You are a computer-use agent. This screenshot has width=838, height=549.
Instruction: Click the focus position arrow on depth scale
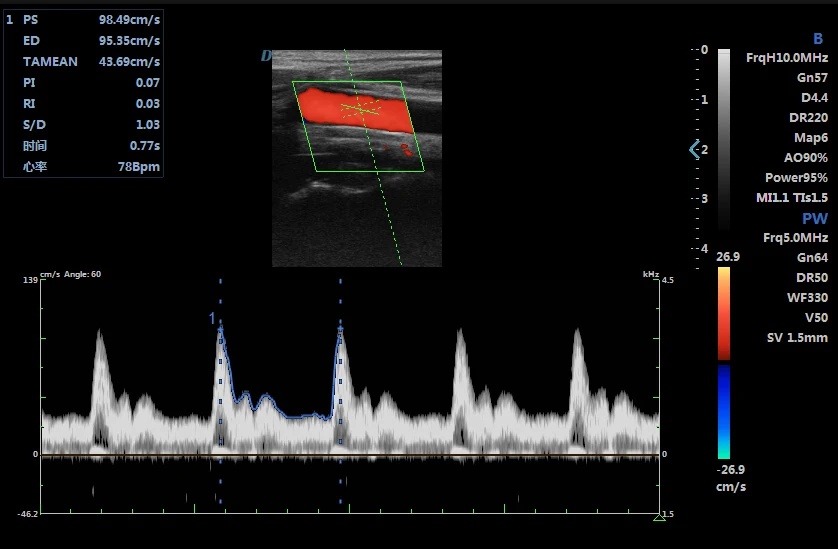point(694,149)
